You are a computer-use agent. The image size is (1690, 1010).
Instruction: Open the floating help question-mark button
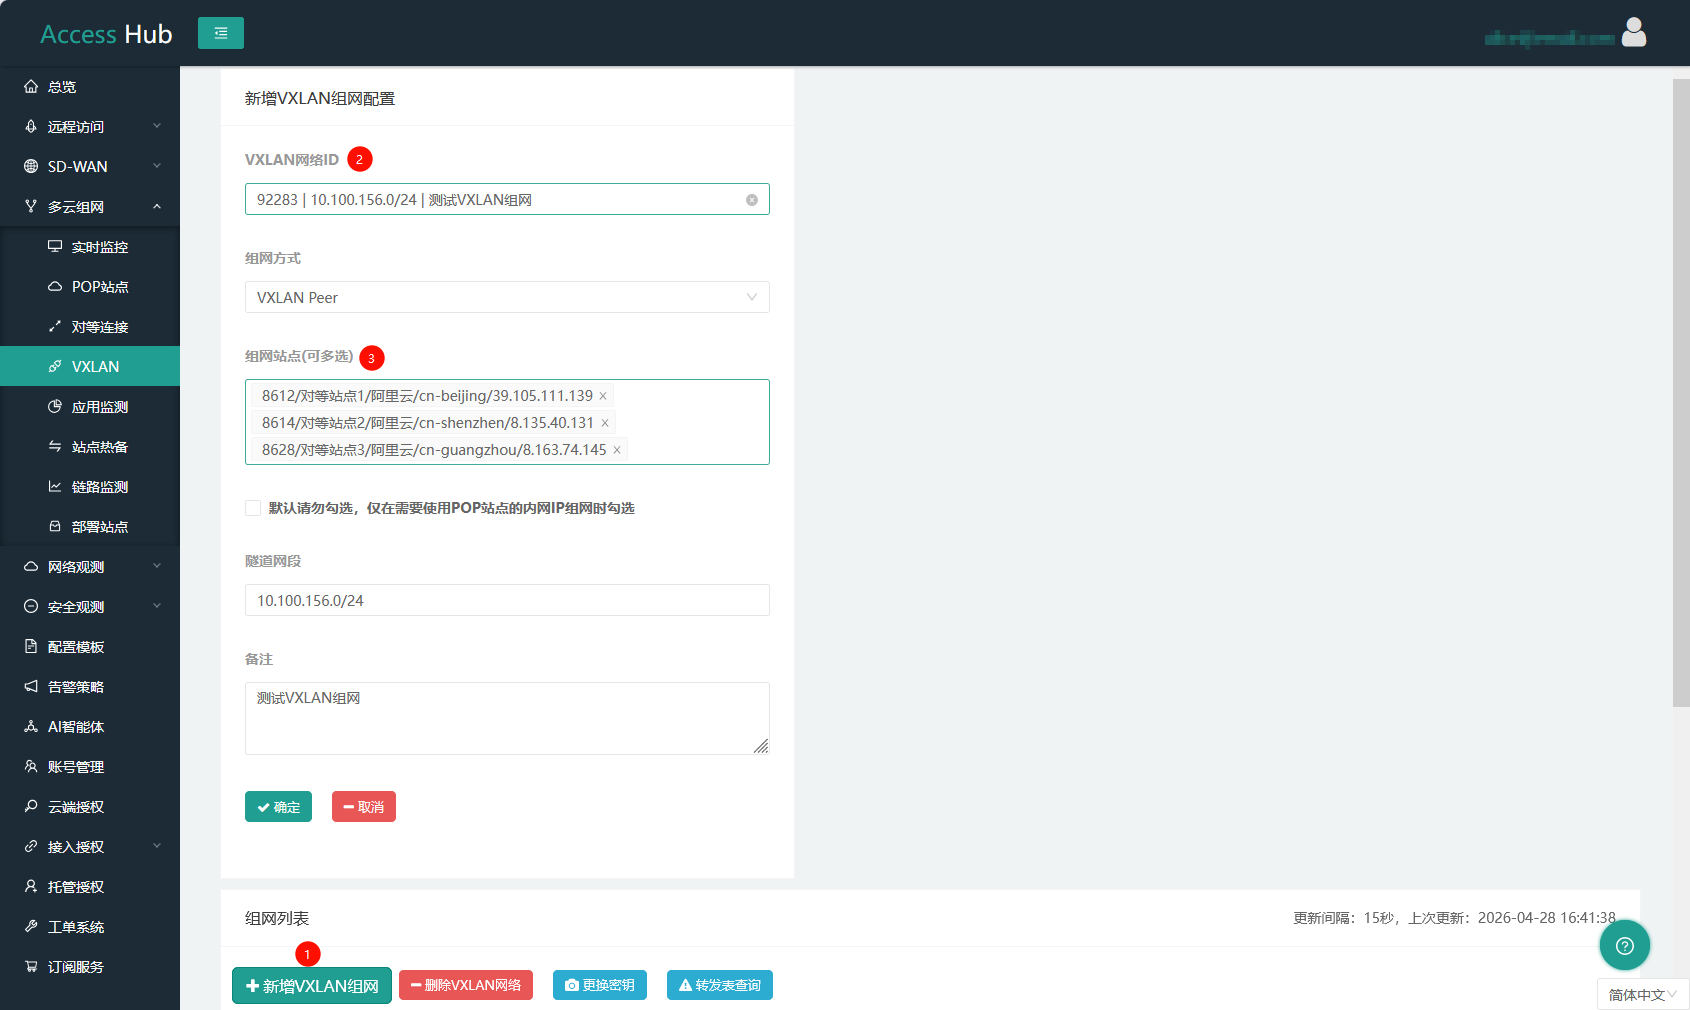pyautogui.click(x=1625, y=945)
